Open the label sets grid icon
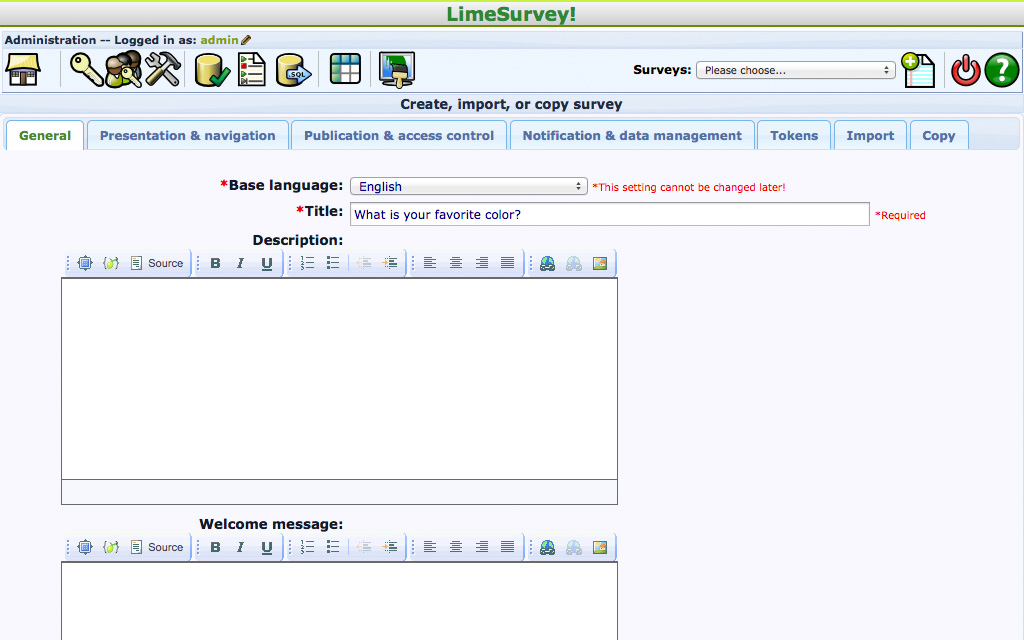The width and height of the screenshot is (1024, 640). pos(345,69)
